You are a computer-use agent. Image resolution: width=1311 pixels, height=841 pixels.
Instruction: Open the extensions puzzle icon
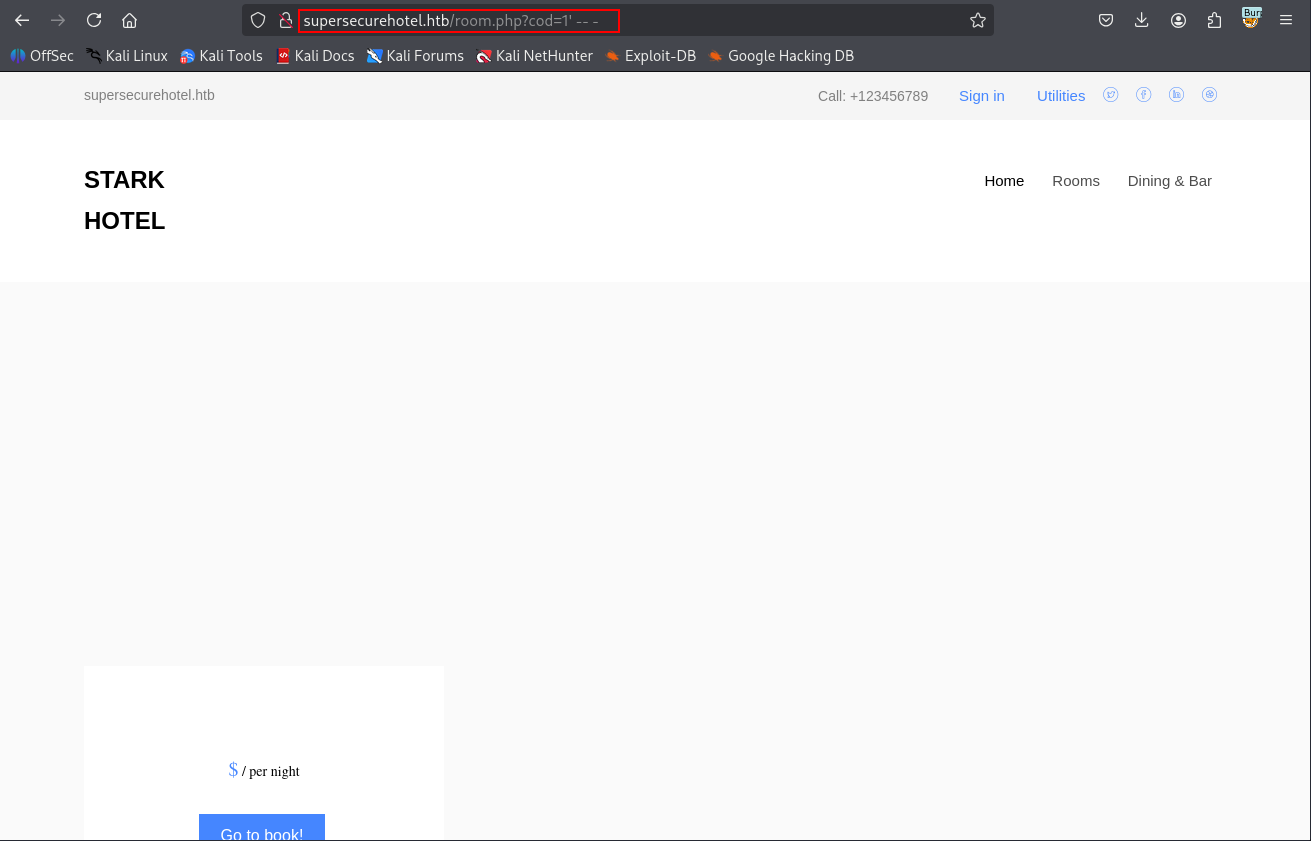1214,20
